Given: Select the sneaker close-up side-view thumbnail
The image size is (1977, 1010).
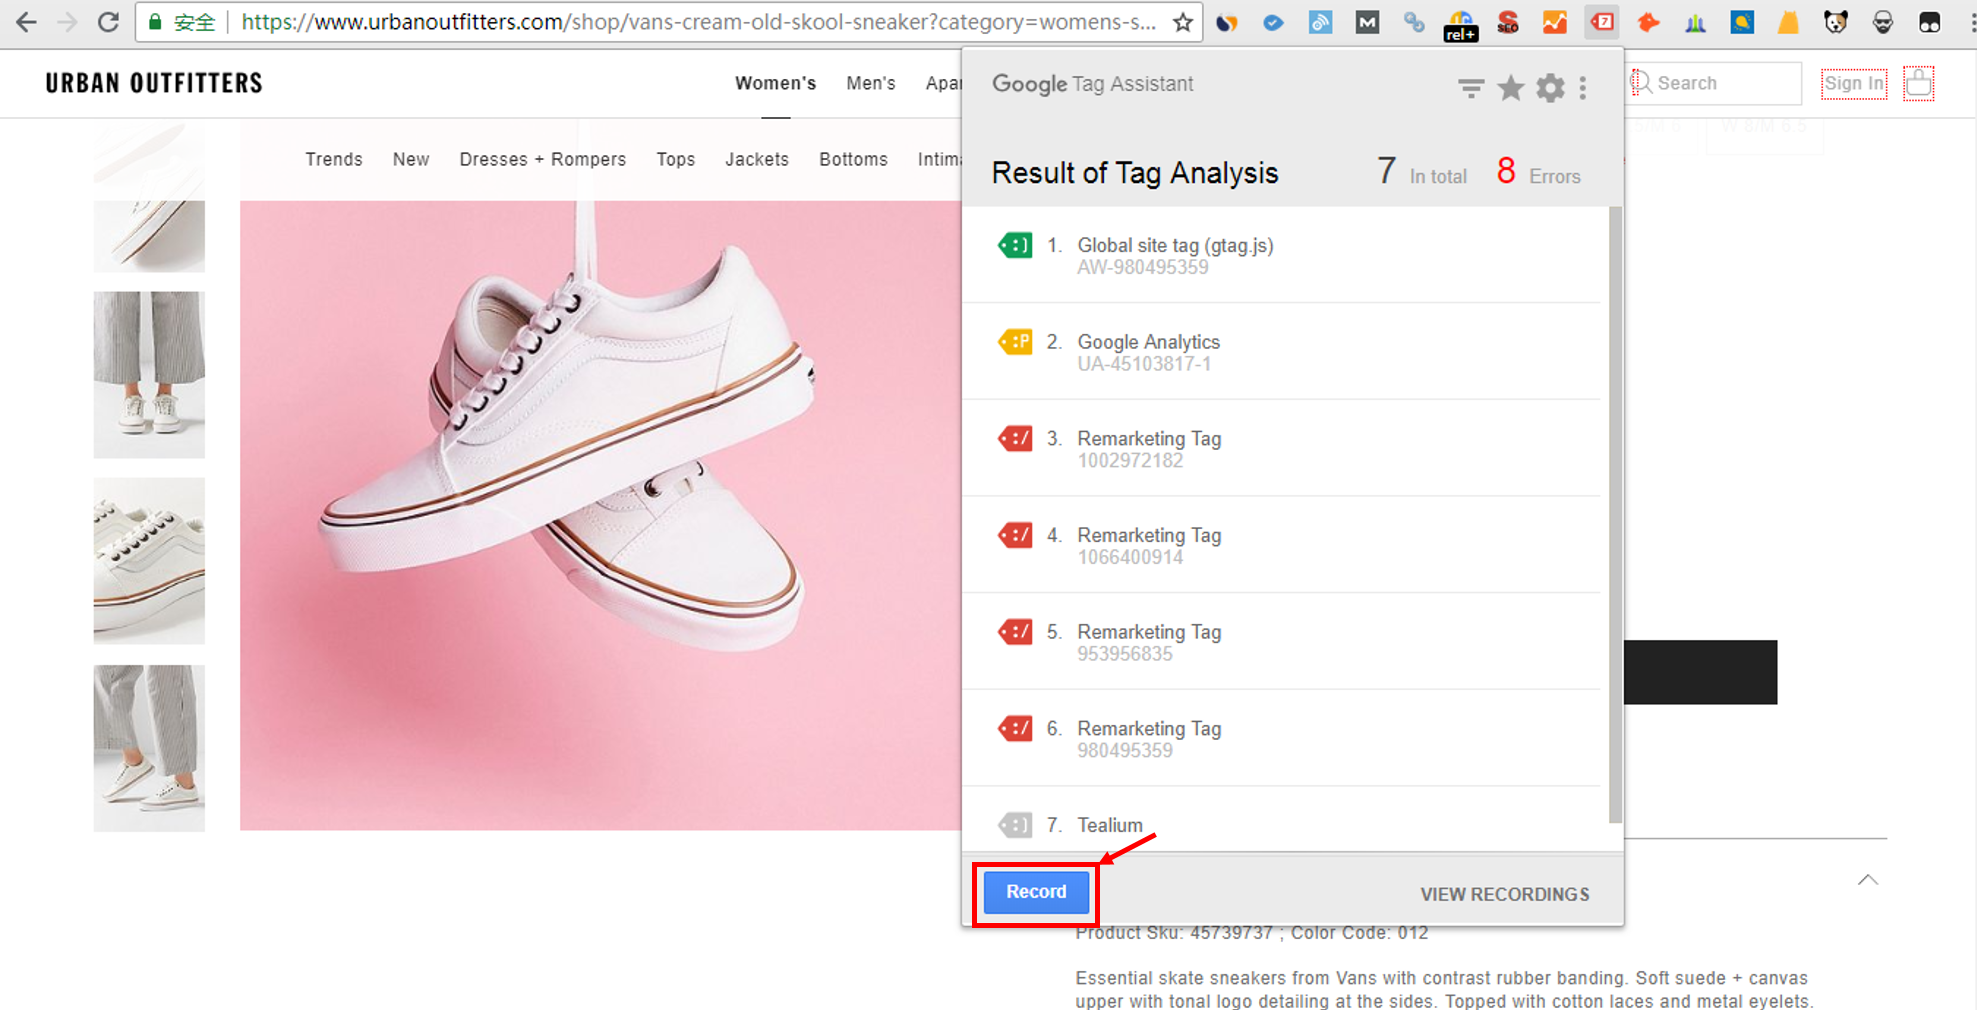Looking at the screenshot, I should (x=149, y=560).
